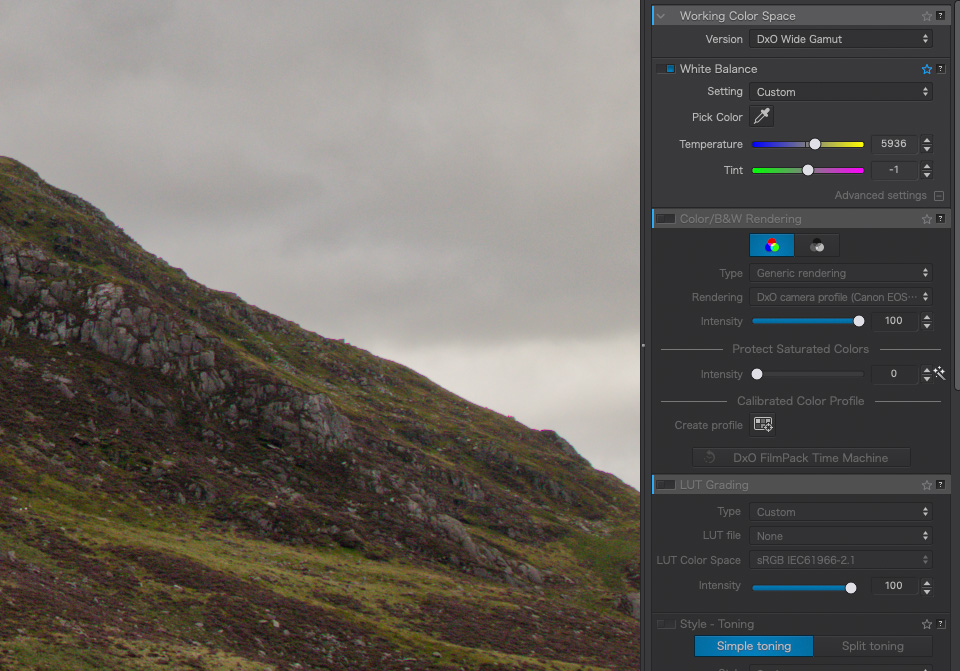Viewport: 960px width, 671px height.
Task: Switch to the black & white rendering icon
Action: [x=817, y=245]
